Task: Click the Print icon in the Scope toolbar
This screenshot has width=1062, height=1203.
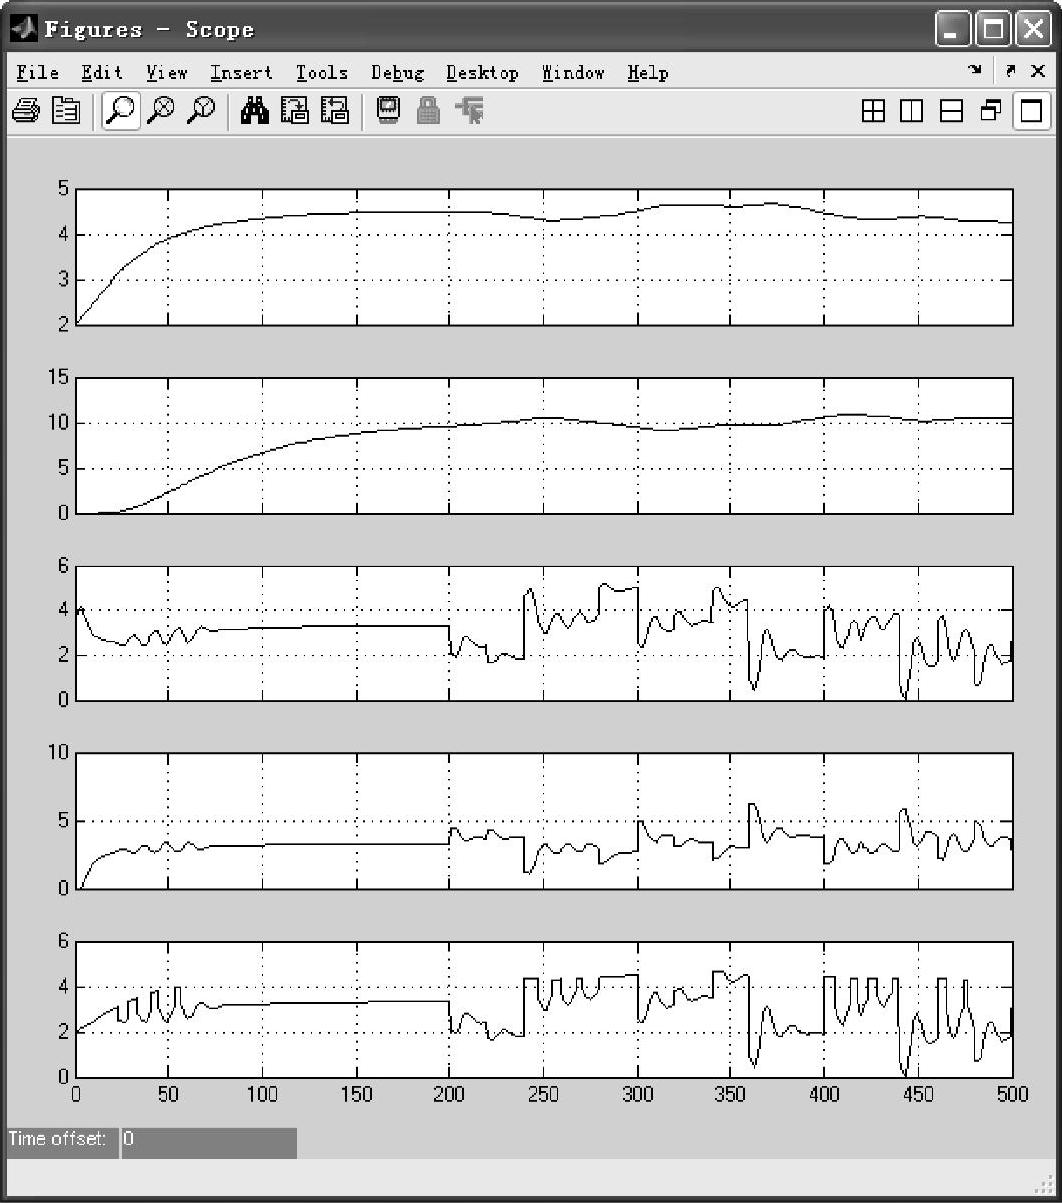Action: click(x=25, y=111)
